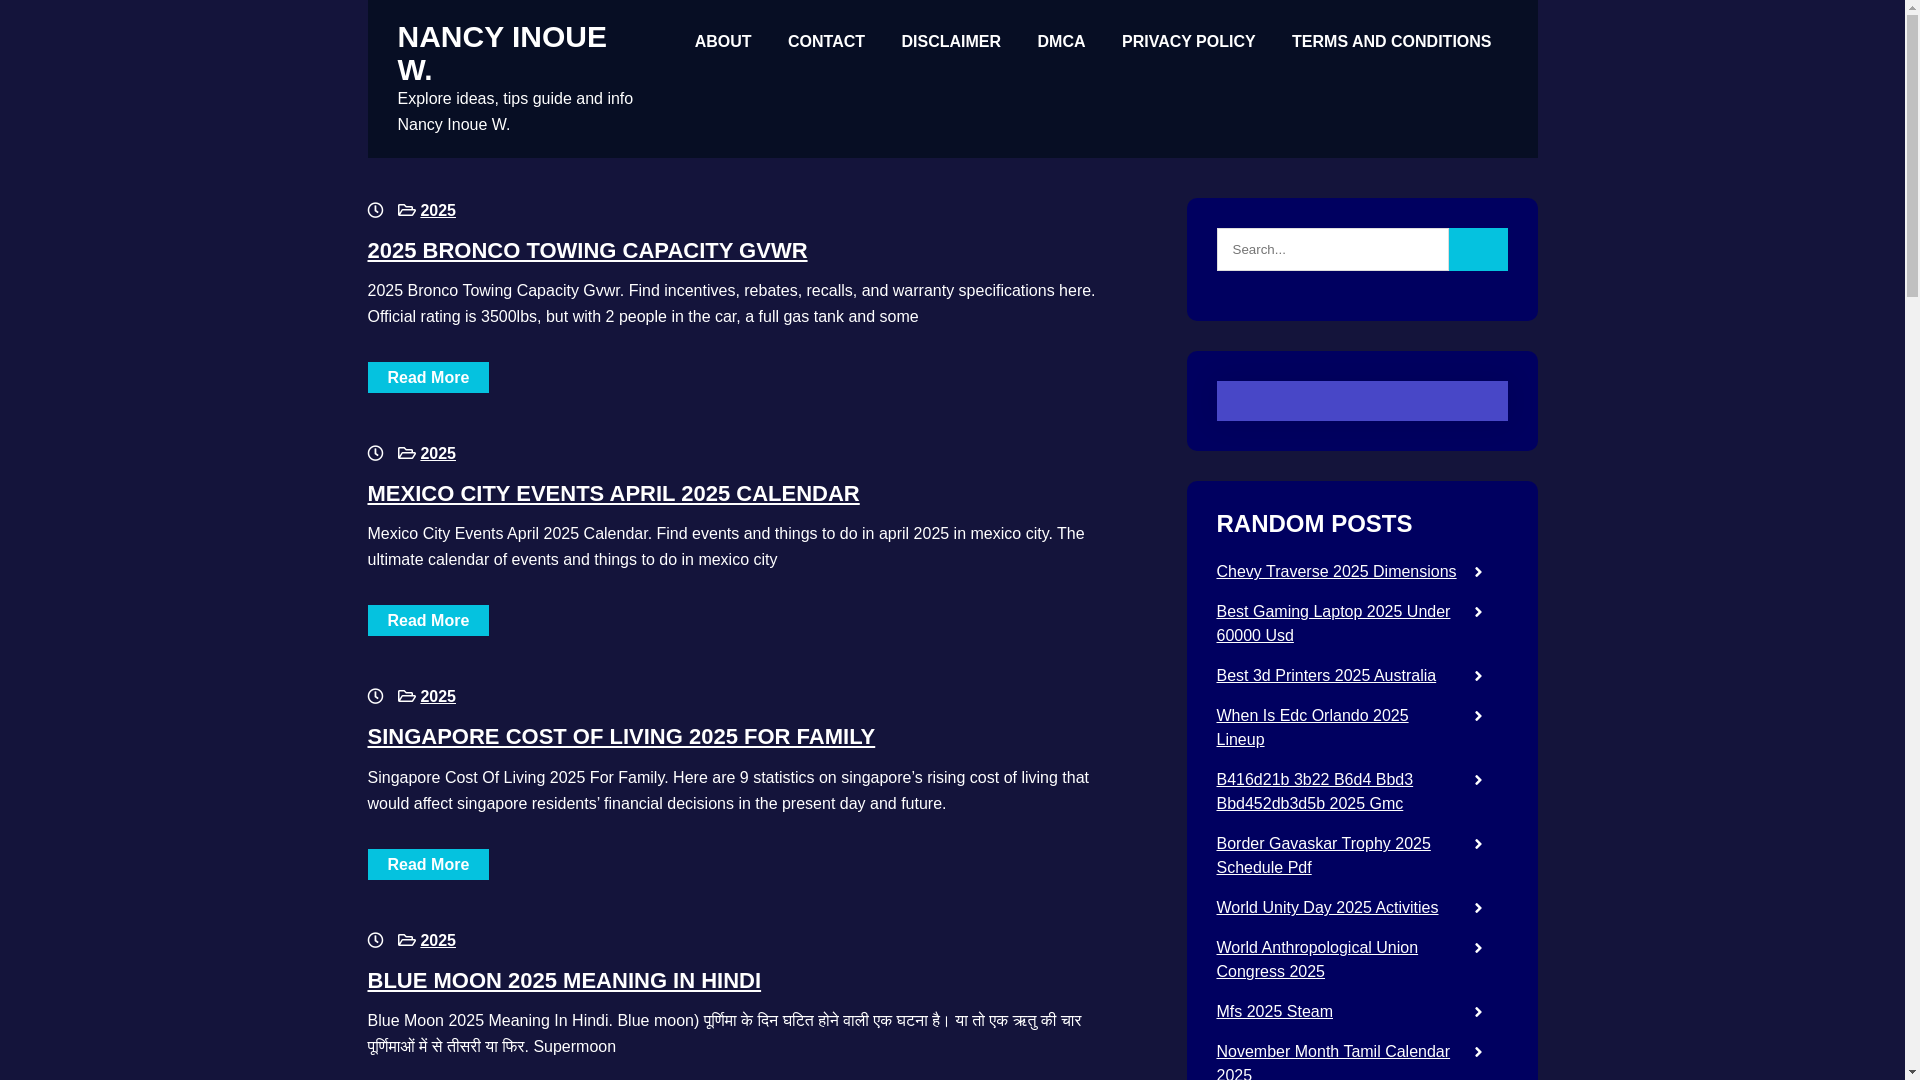
Task: Click the clock icon above the Mexico City post
Action: [375, 453]
